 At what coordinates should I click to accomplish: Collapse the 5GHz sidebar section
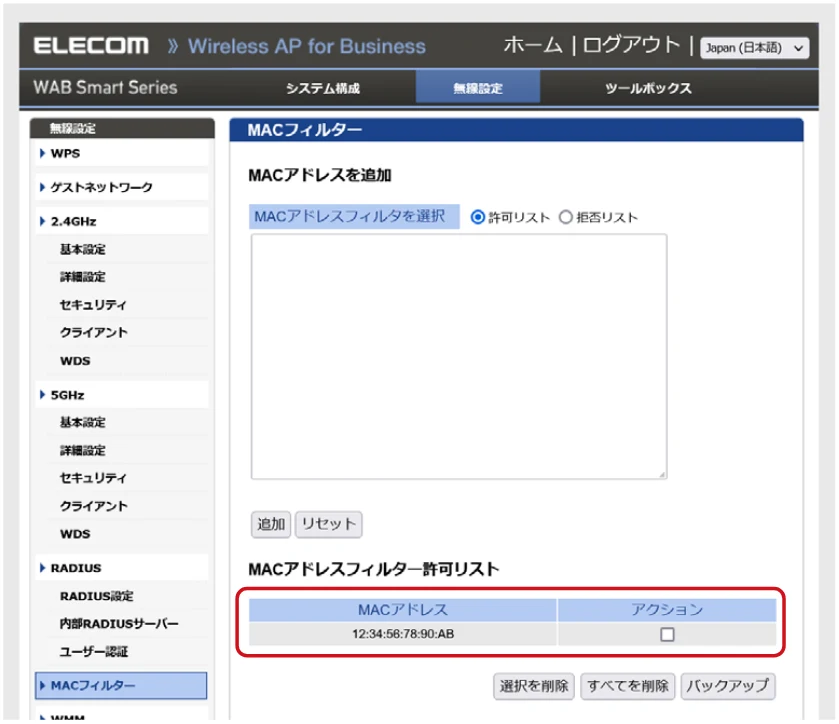tap(121, 395)
